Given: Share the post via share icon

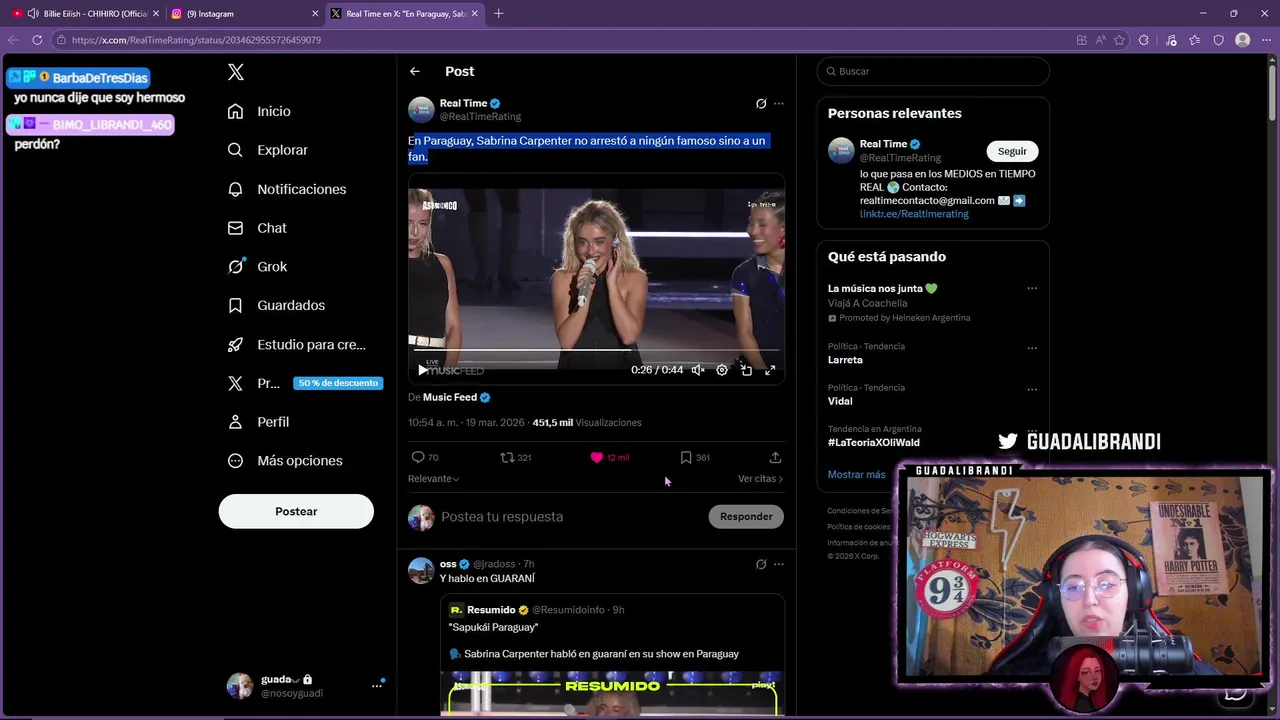Looking at the screenshot, I should click(775, 457).
